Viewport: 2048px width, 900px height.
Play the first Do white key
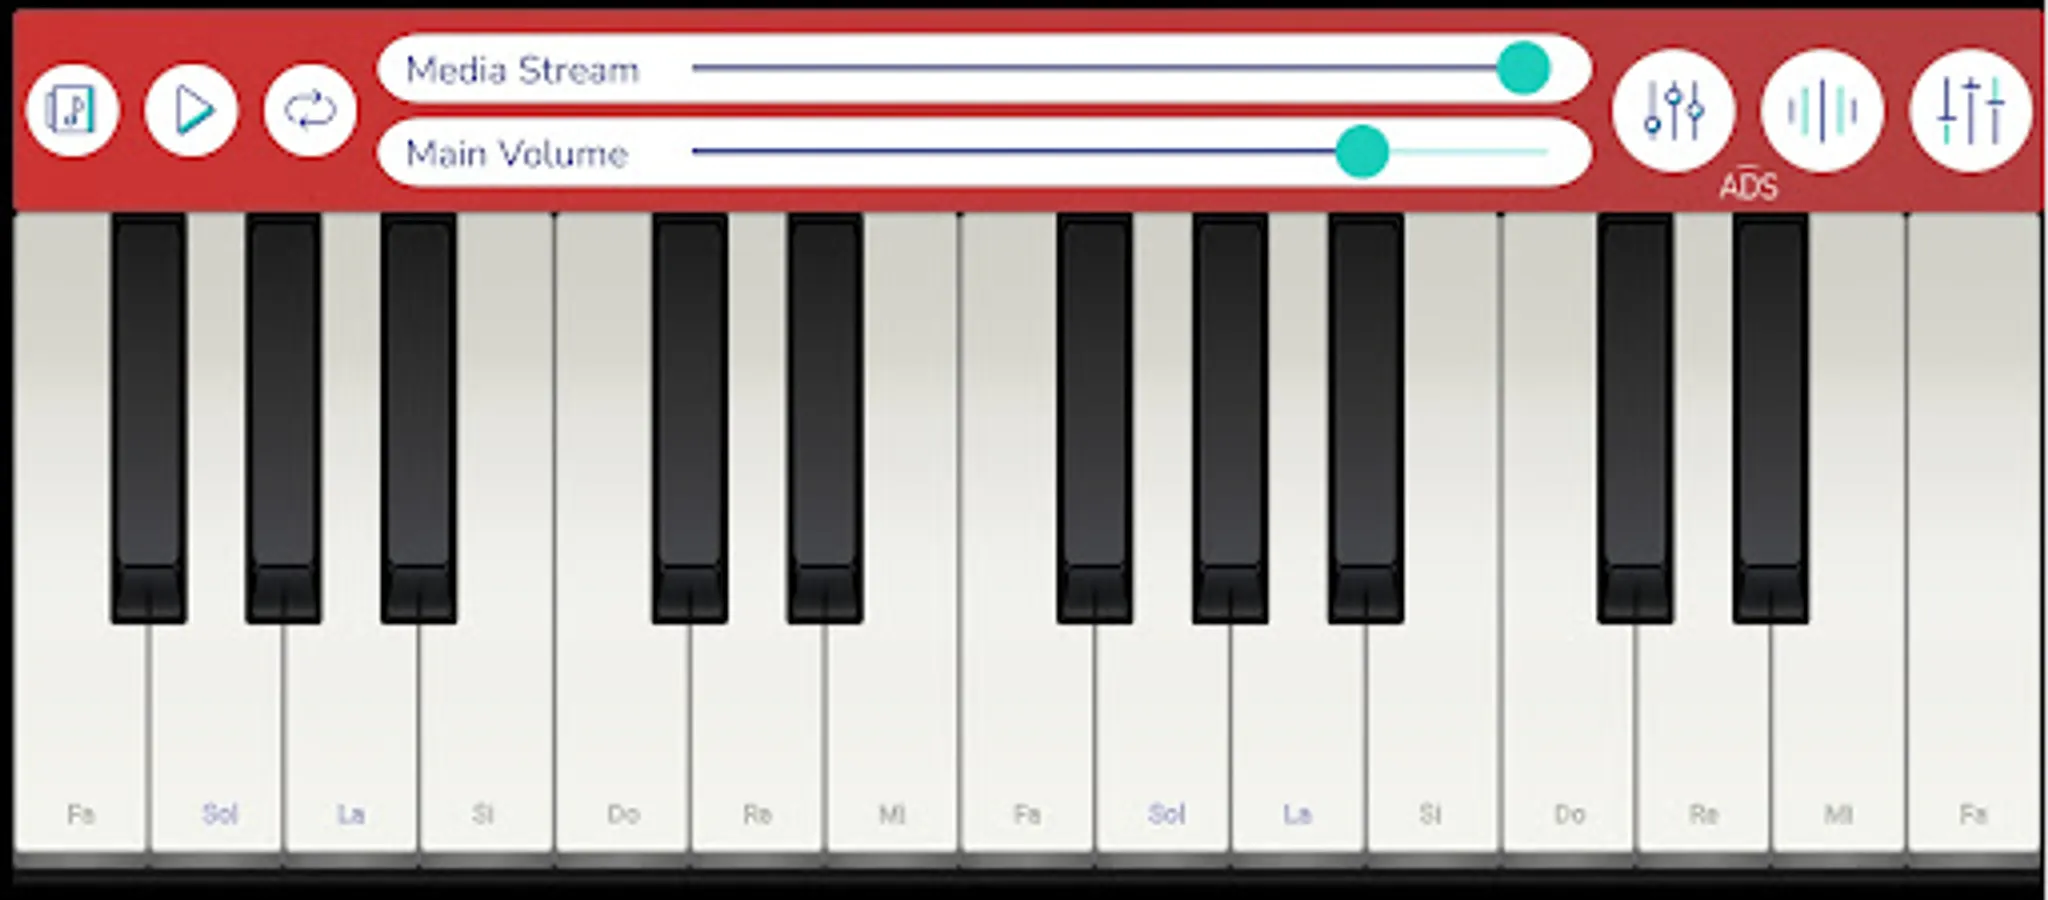[622, 740]
